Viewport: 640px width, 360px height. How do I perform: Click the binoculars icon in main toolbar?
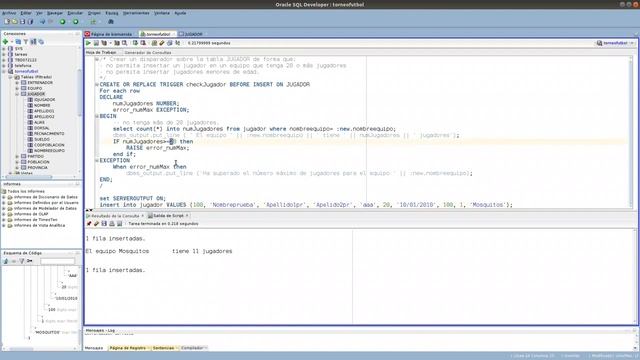pyautogui.click(x=111, y=22)
